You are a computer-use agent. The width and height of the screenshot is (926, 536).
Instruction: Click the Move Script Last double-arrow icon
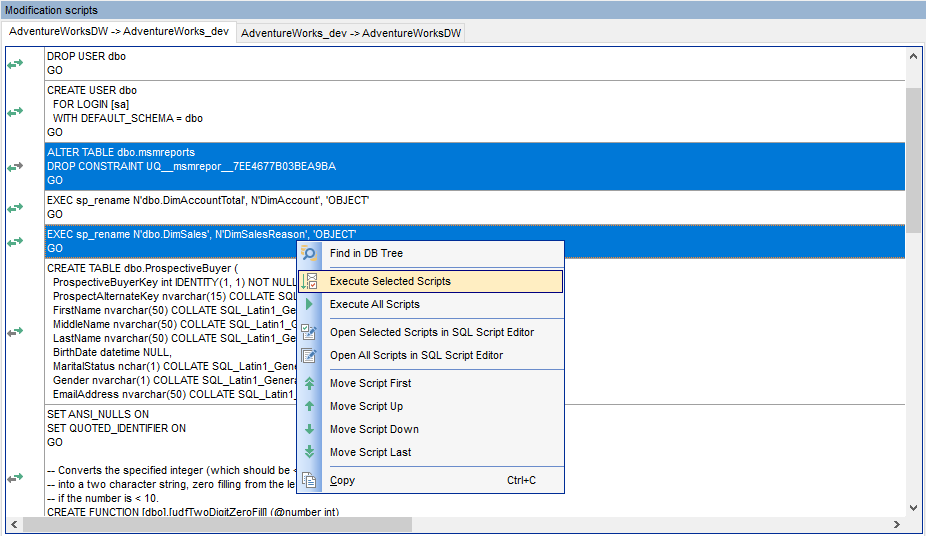(310, 452)
